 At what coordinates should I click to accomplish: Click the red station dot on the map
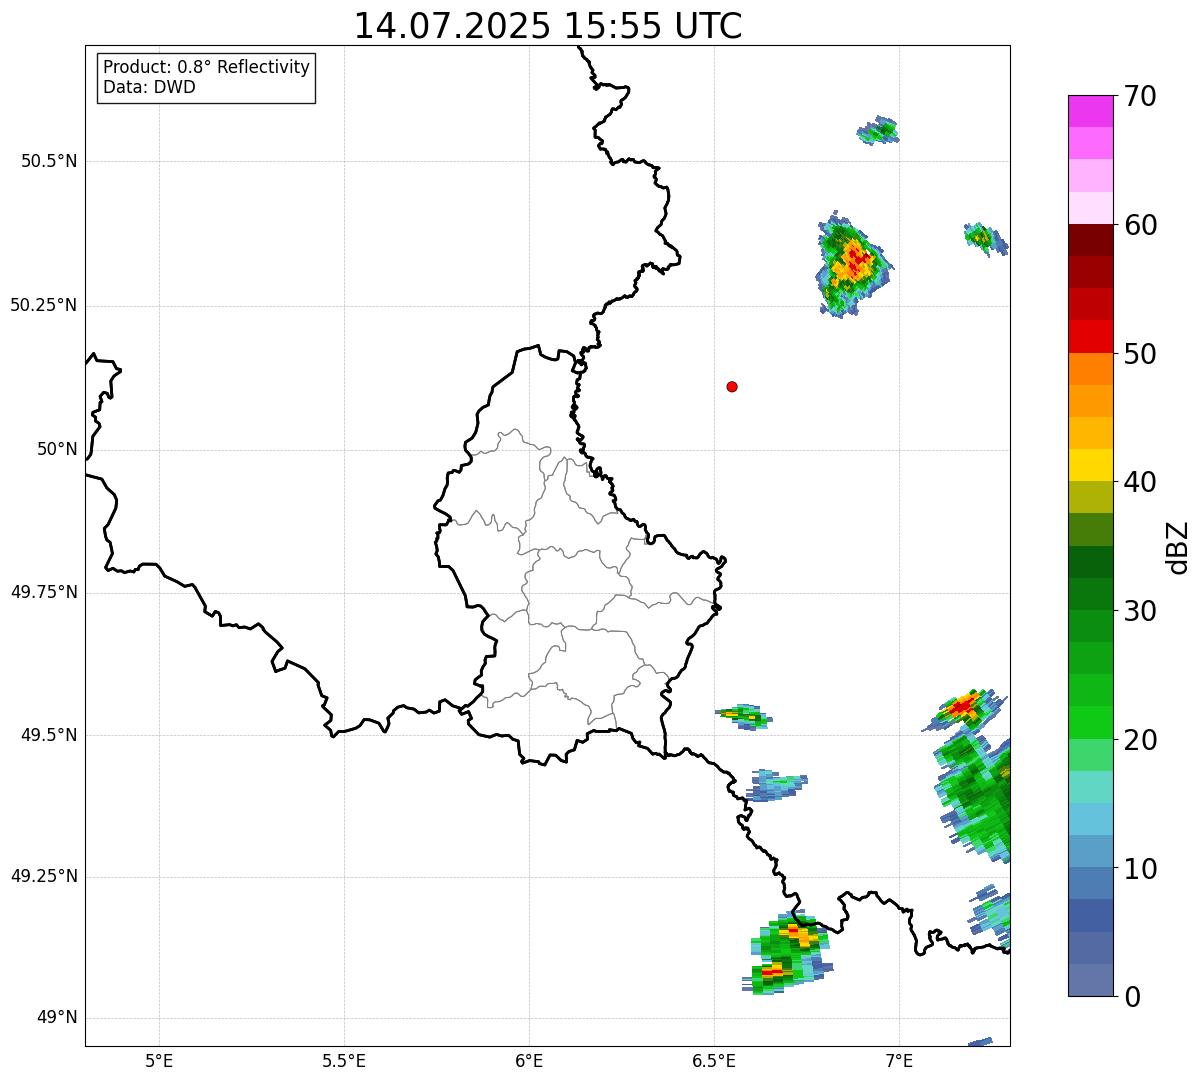732,386
